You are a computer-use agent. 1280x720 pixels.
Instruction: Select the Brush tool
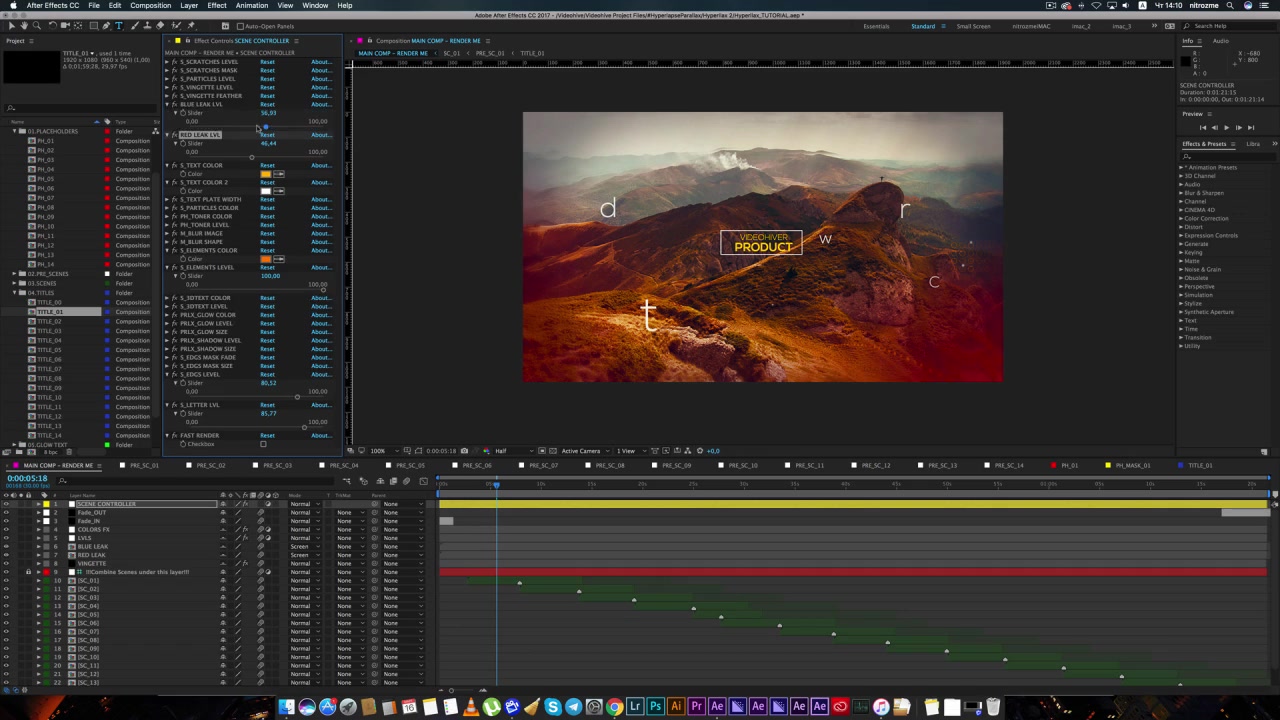tap(134, 25)
